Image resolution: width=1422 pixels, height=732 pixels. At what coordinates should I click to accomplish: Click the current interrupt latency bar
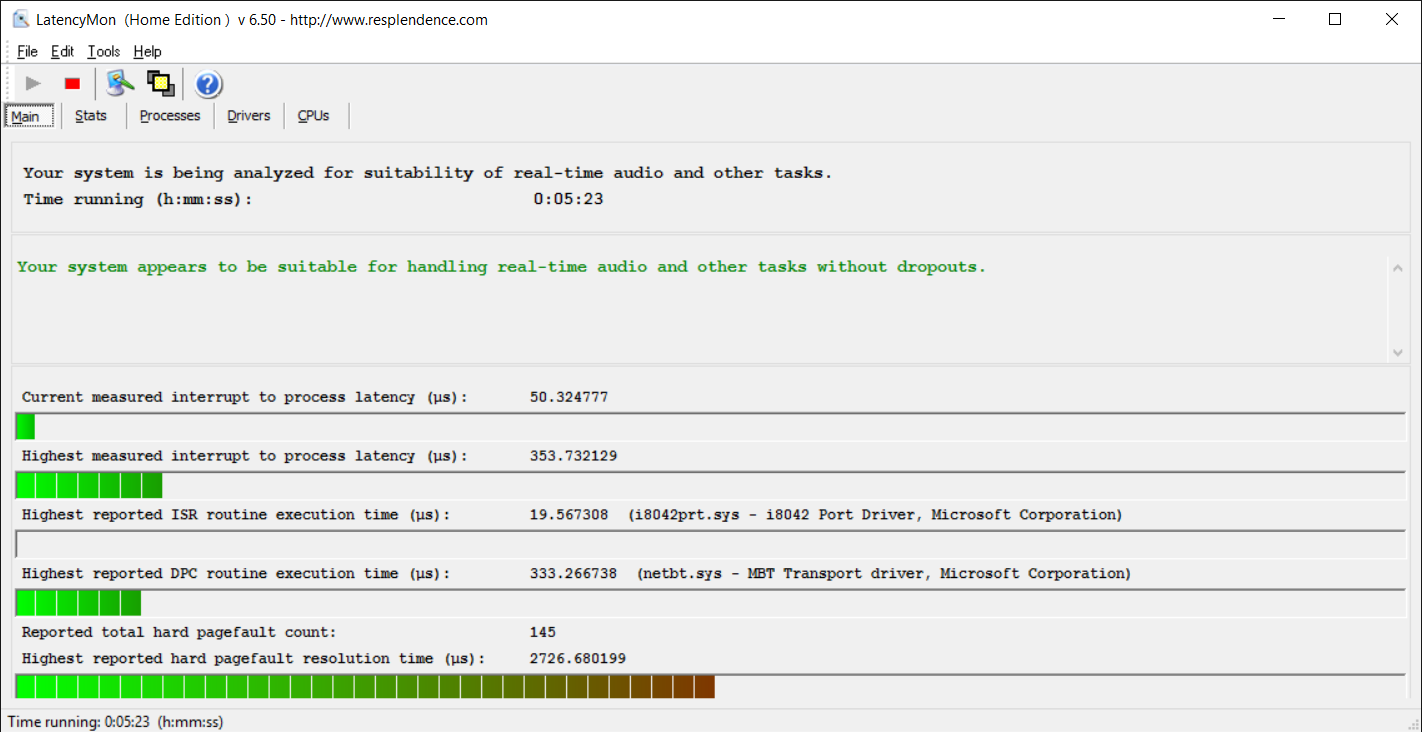[x=710, y=426]
